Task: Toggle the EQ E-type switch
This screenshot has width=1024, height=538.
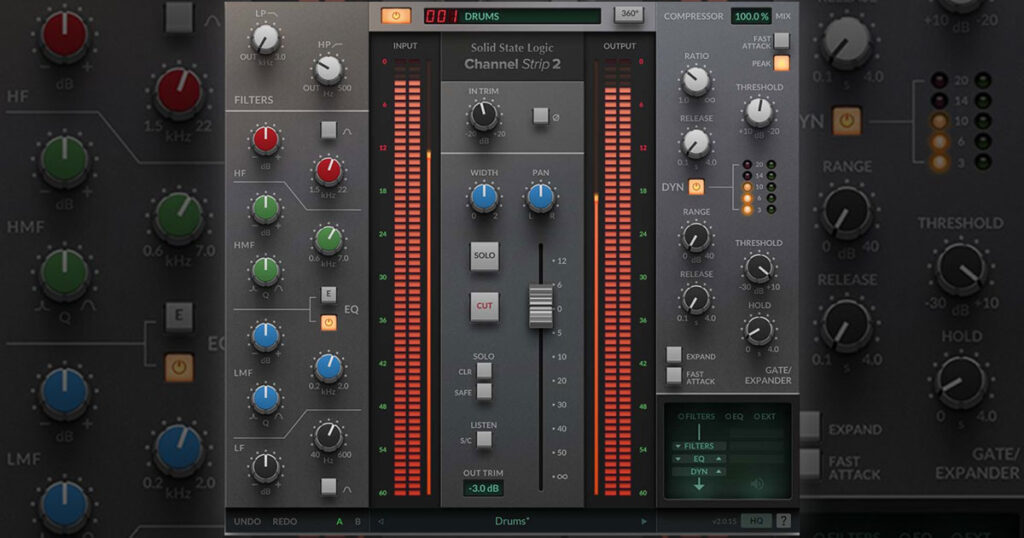Action: (x=328, y=294)
